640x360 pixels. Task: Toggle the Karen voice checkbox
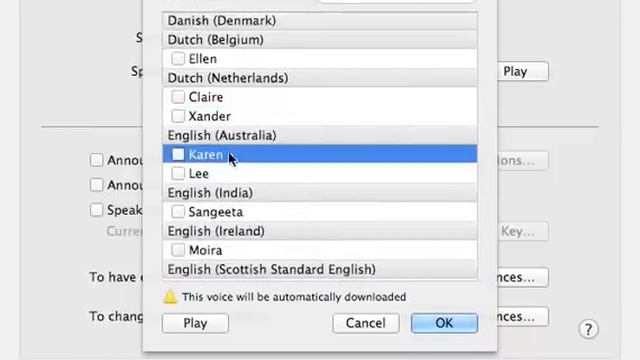[178, 154]
